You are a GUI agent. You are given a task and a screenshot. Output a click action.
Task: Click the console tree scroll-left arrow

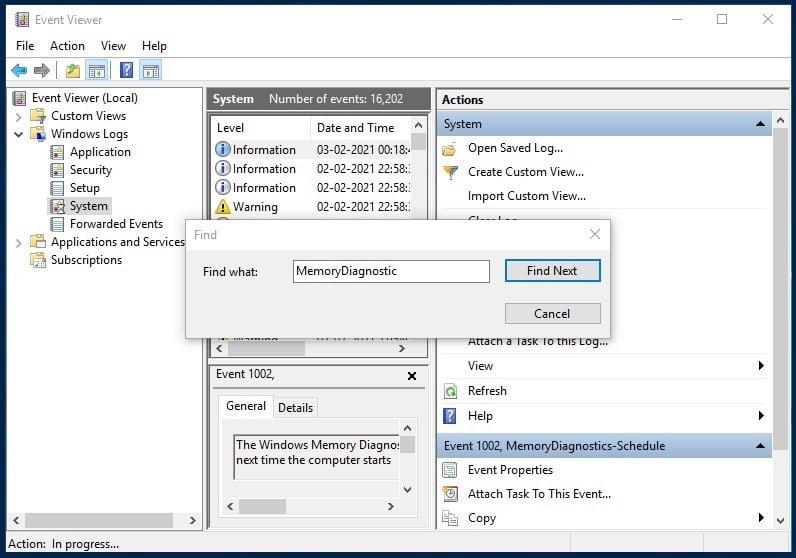tap(16, 520)
